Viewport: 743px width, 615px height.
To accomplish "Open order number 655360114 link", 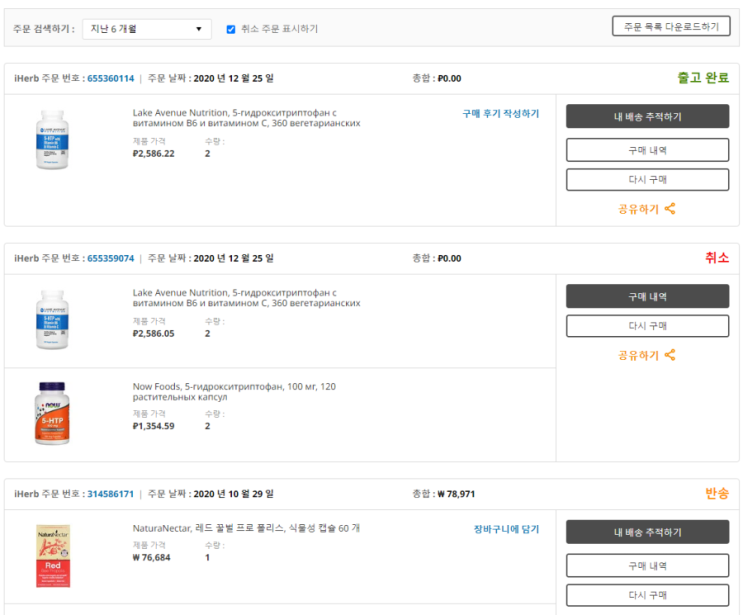I will tap(110, 78).
